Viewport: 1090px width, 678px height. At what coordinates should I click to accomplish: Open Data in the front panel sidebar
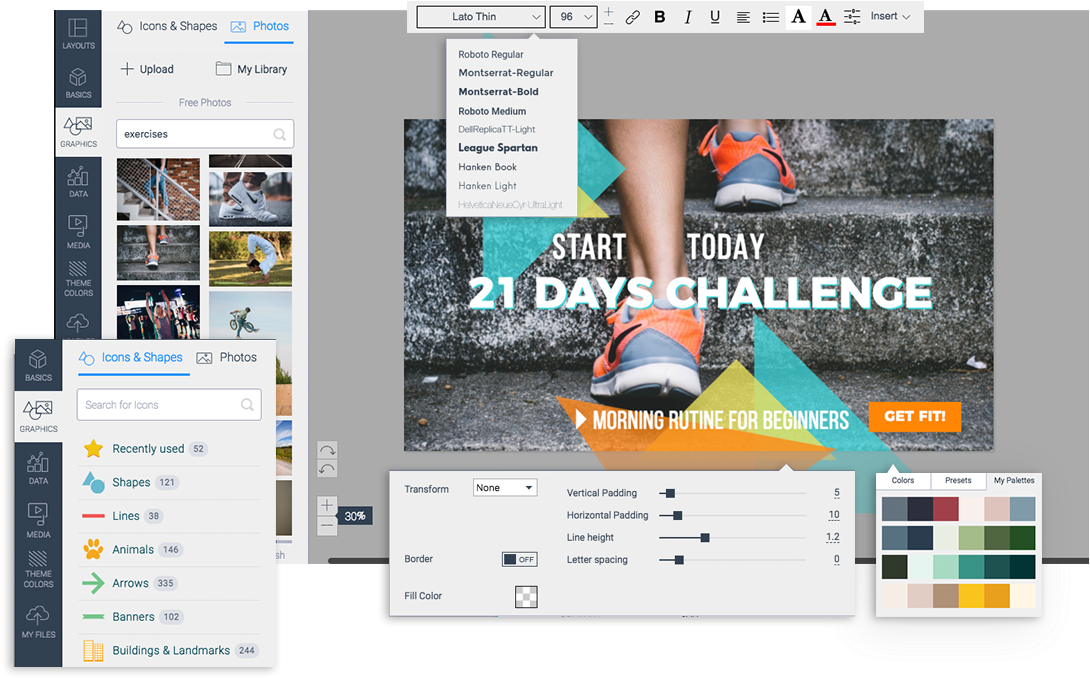[x=38, y=469]
